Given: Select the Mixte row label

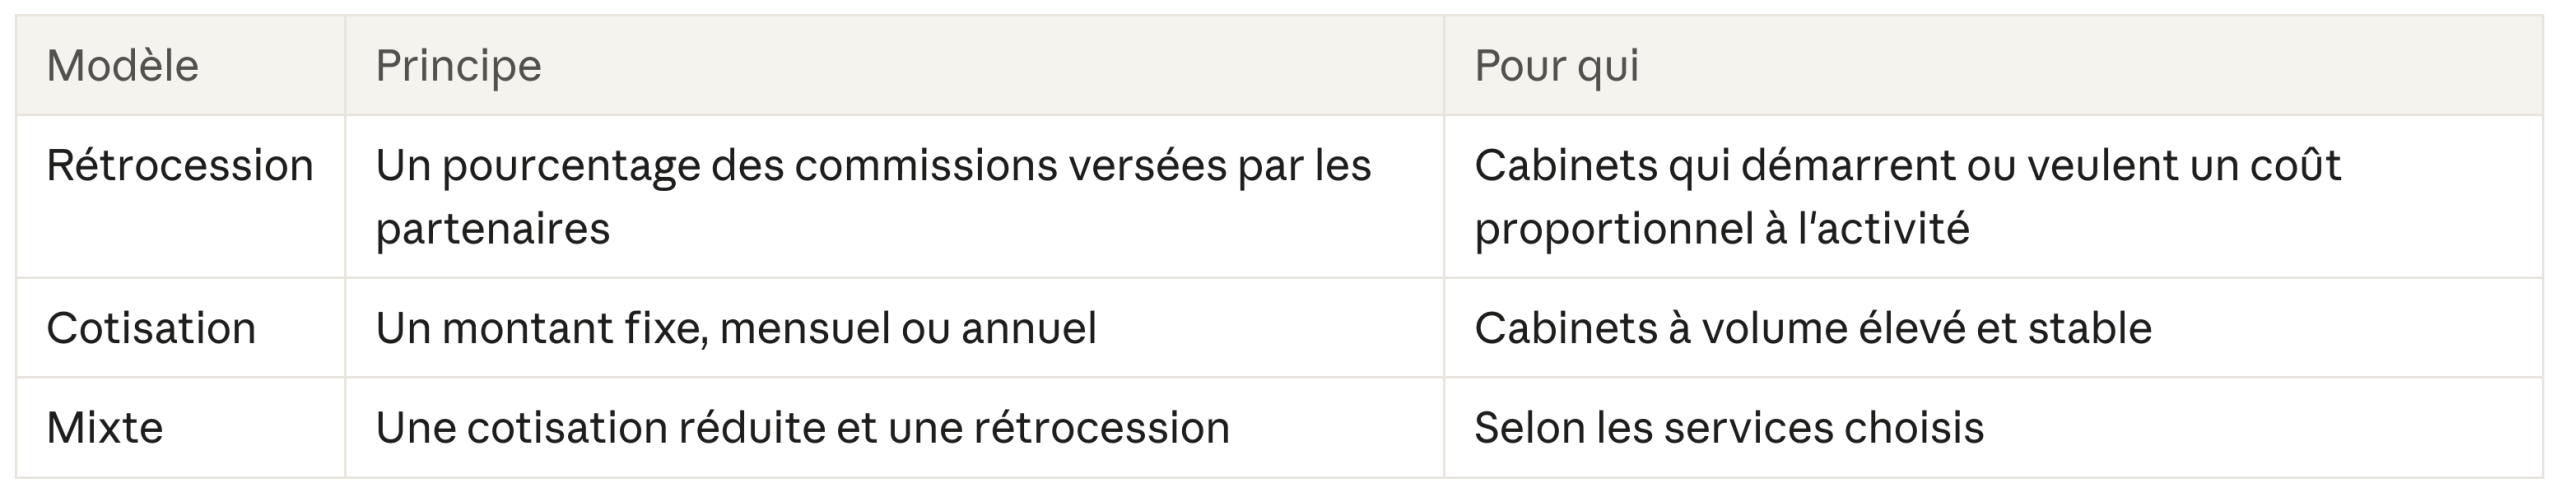Looking at the screenshot, I should (105, 427).
